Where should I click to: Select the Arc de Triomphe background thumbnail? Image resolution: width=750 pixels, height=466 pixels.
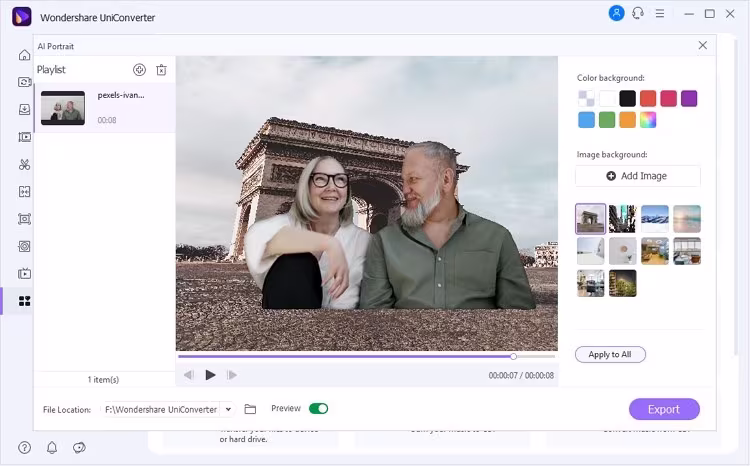tap(591, 219)
